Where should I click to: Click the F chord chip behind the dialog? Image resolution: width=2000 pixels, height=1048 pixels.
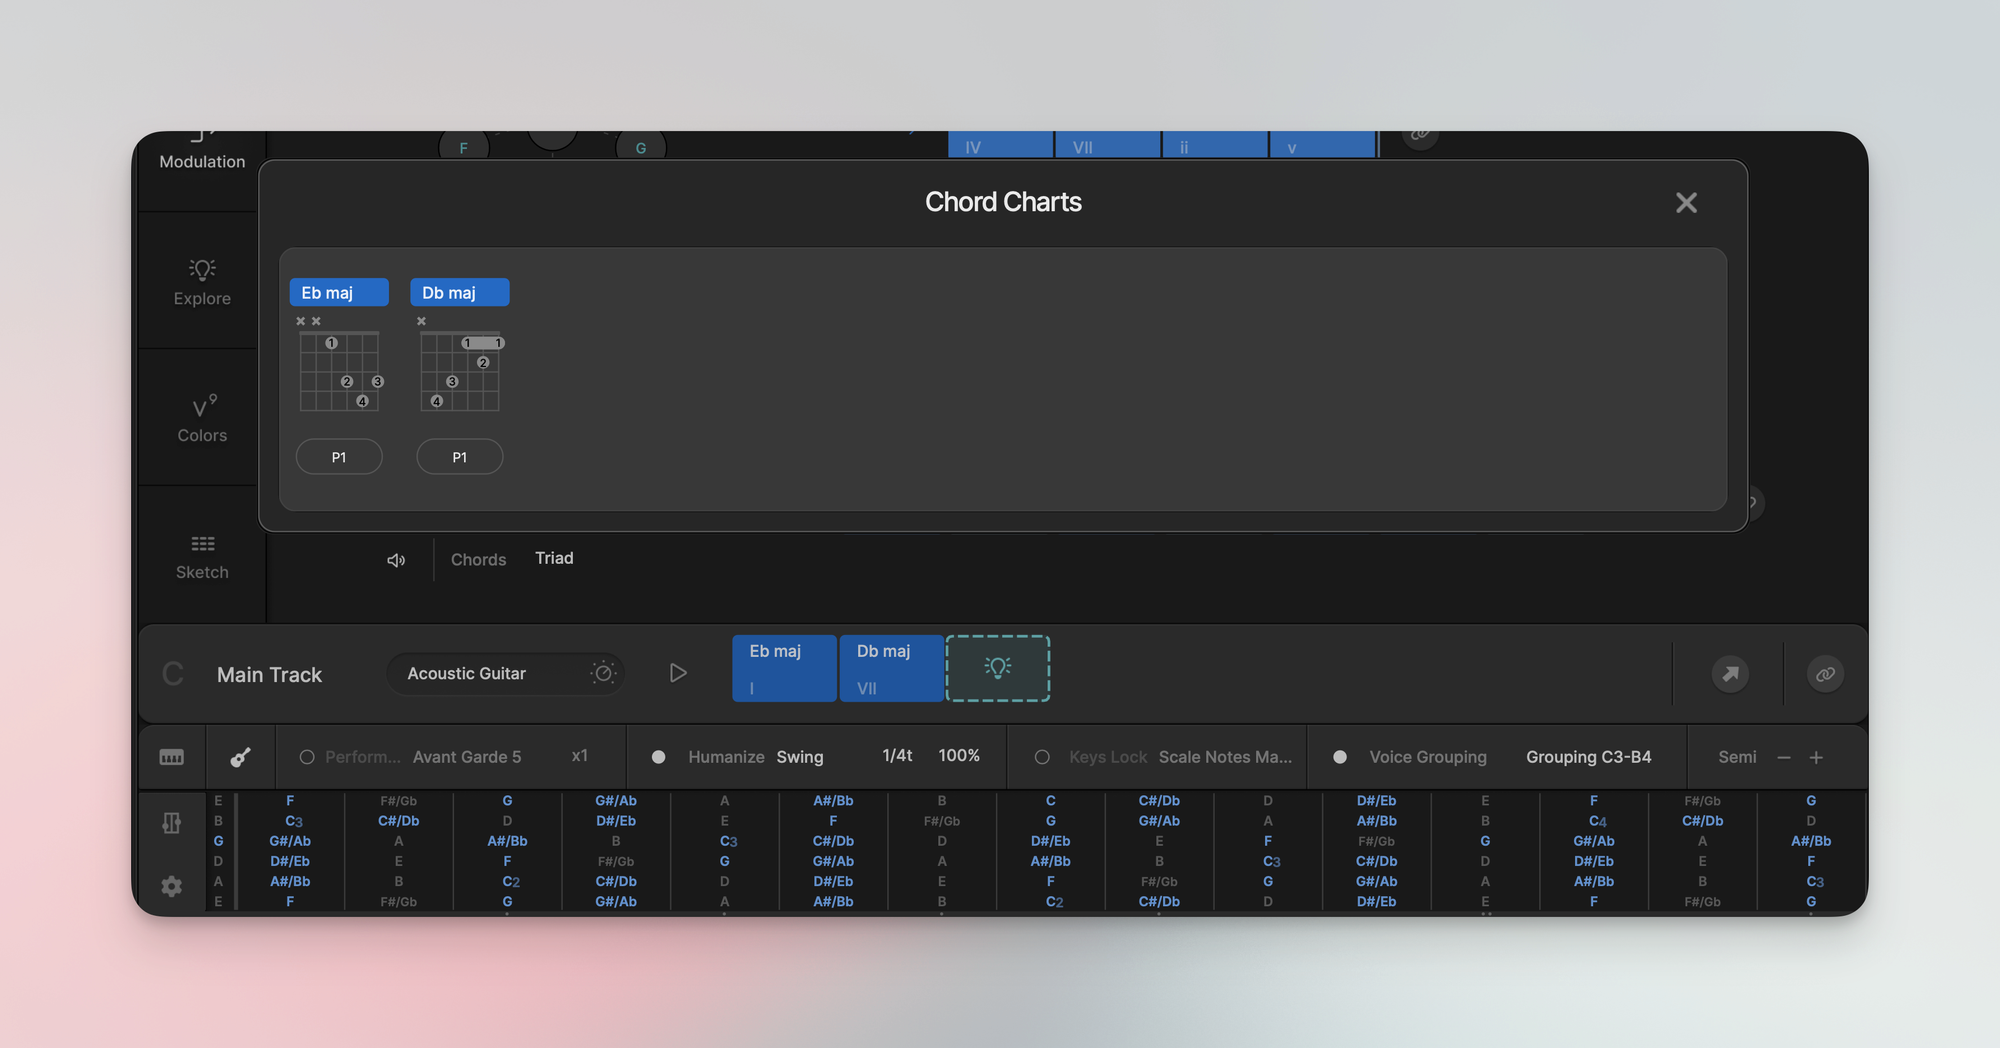[x=464, y=147]
